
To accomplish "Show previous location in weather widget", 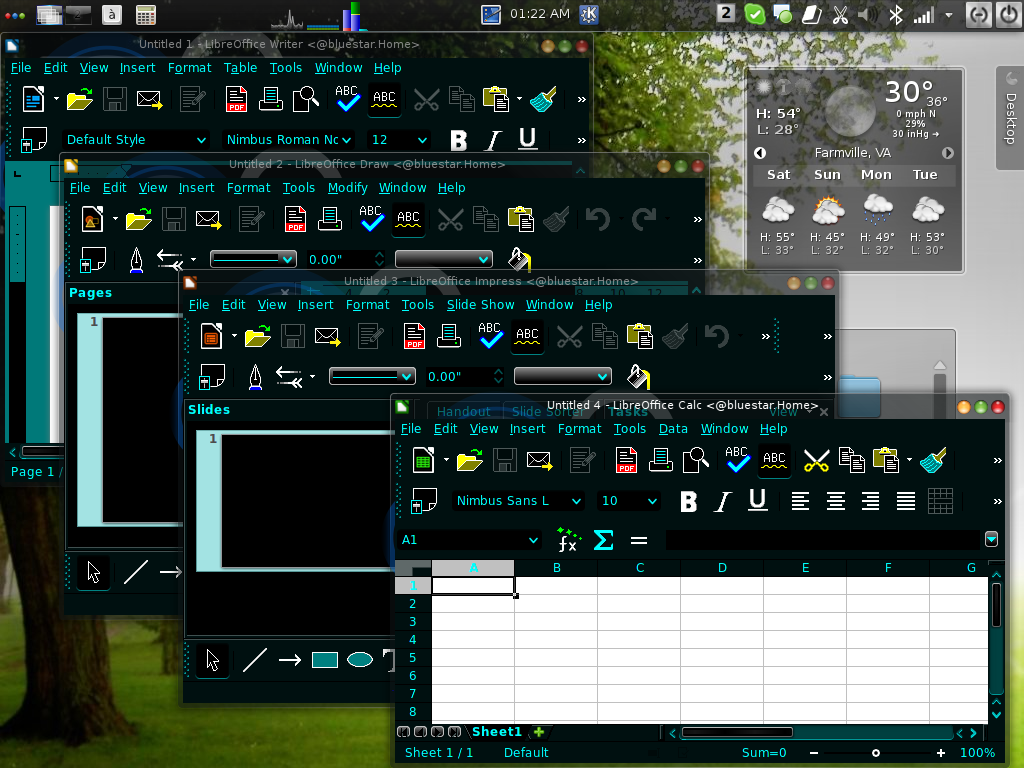I will tap(760, 153).
